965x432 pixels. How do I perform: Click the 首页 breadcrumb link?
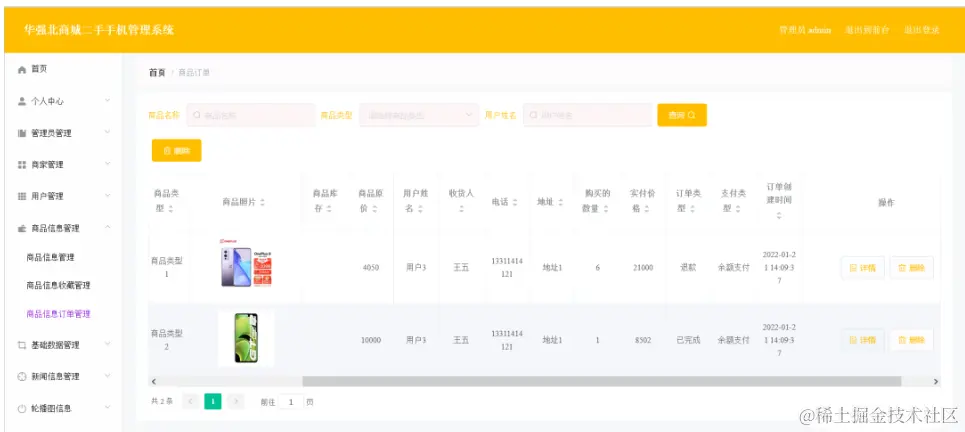[157, 73]
